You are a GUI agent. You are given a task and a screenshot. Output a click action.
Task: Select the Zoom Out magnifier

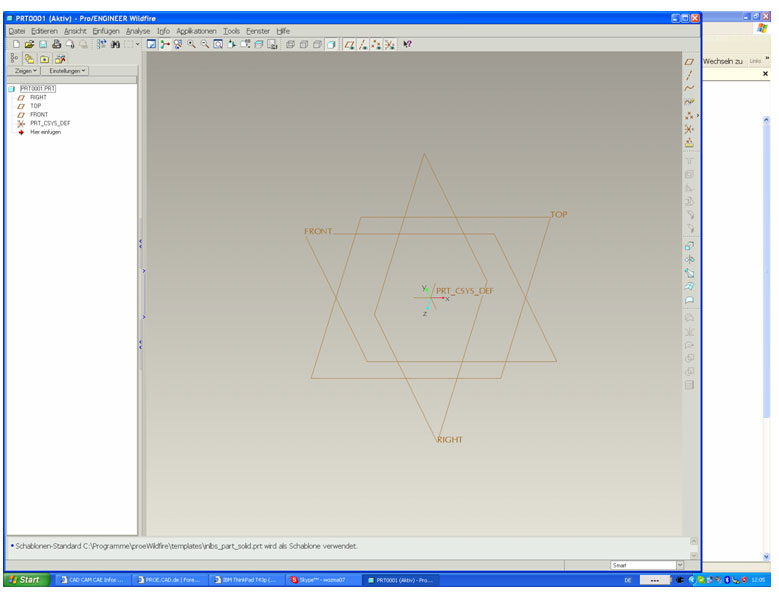[x=205, y=44]
